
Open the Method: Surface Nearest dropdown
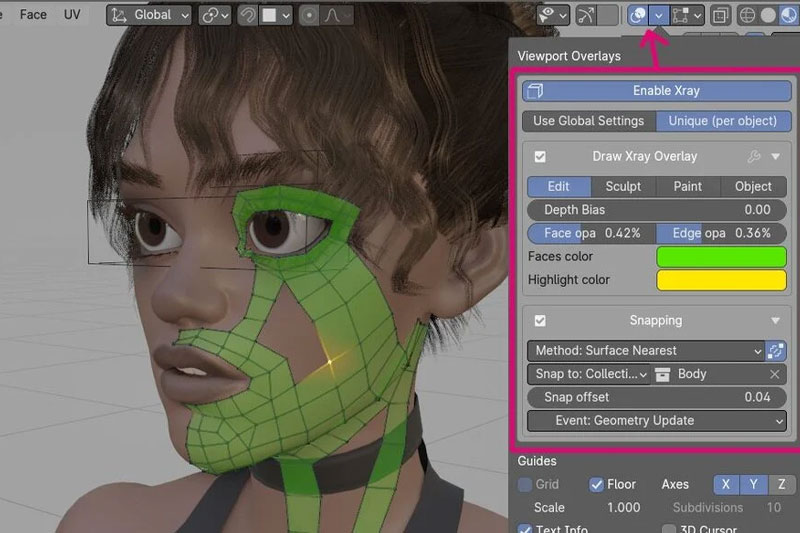[646, 350]
